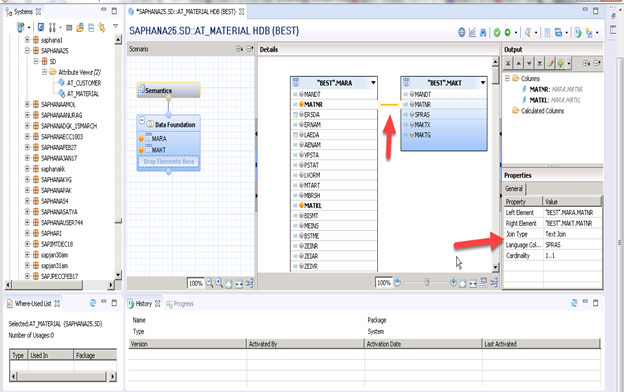Click zoom out magnifier in Scenario pane
The width and height of the screenshot is (624, 392).
pyautogui.click(x=209, y=283)
